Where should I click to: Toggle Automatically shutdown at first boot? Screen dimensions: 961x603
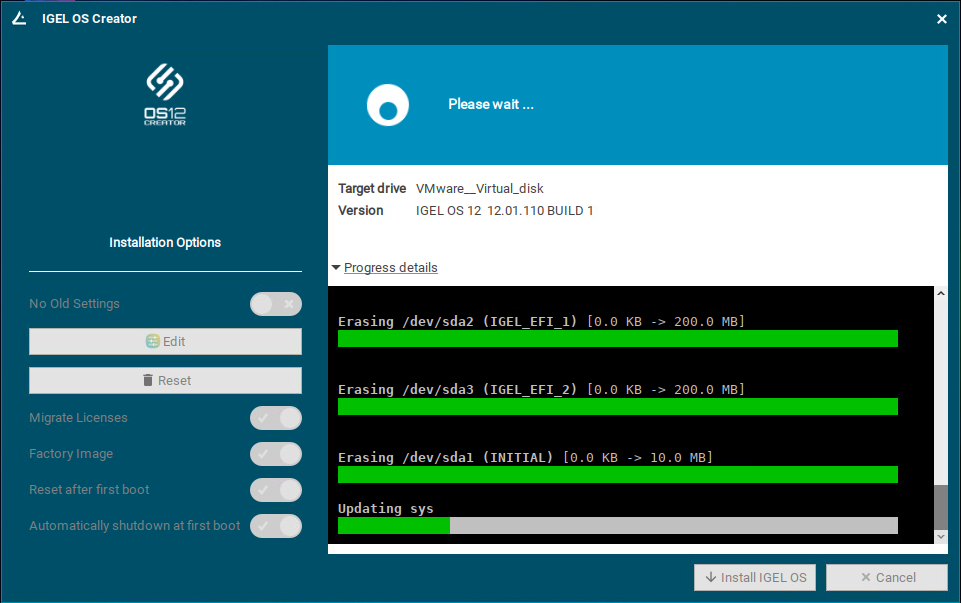[x=276, y=526]
